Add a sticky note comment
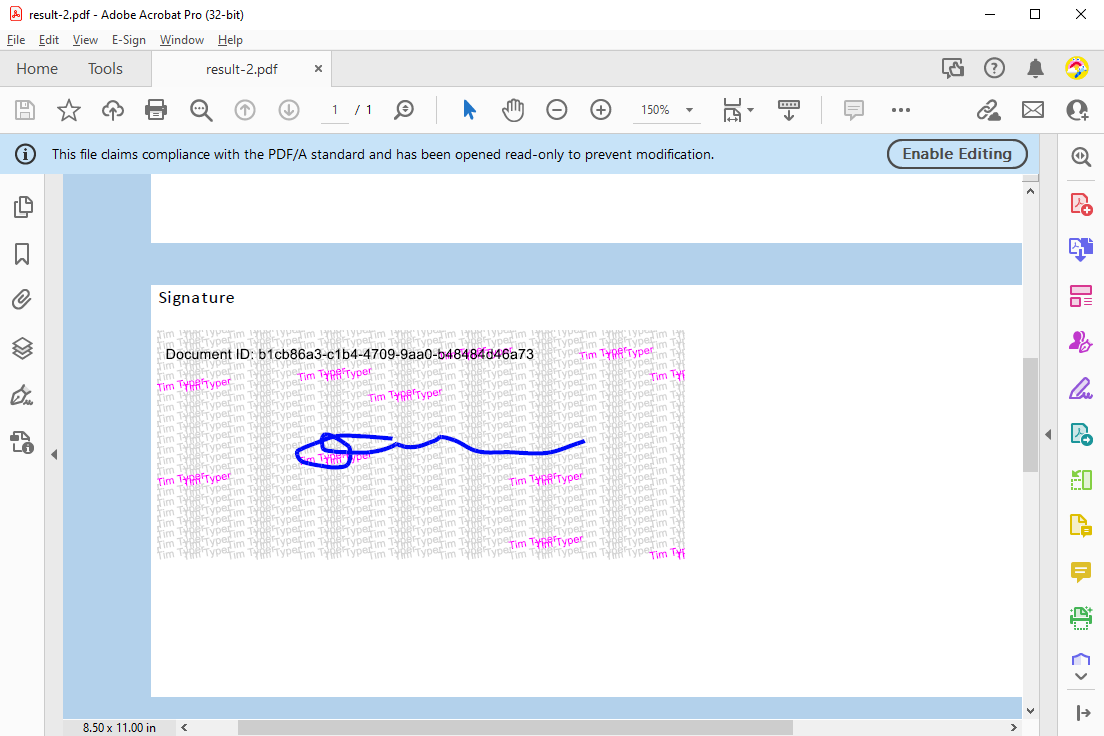The height and width of the screenshot is (736, 1104). tap(853, 110)
